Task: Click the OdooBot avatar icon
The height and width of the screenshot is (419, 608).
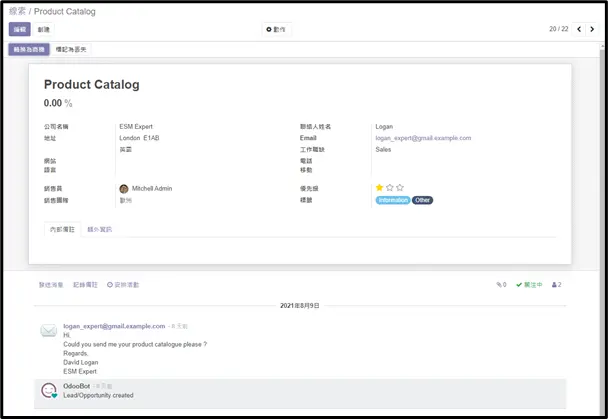Action: [x=49, y=390]
